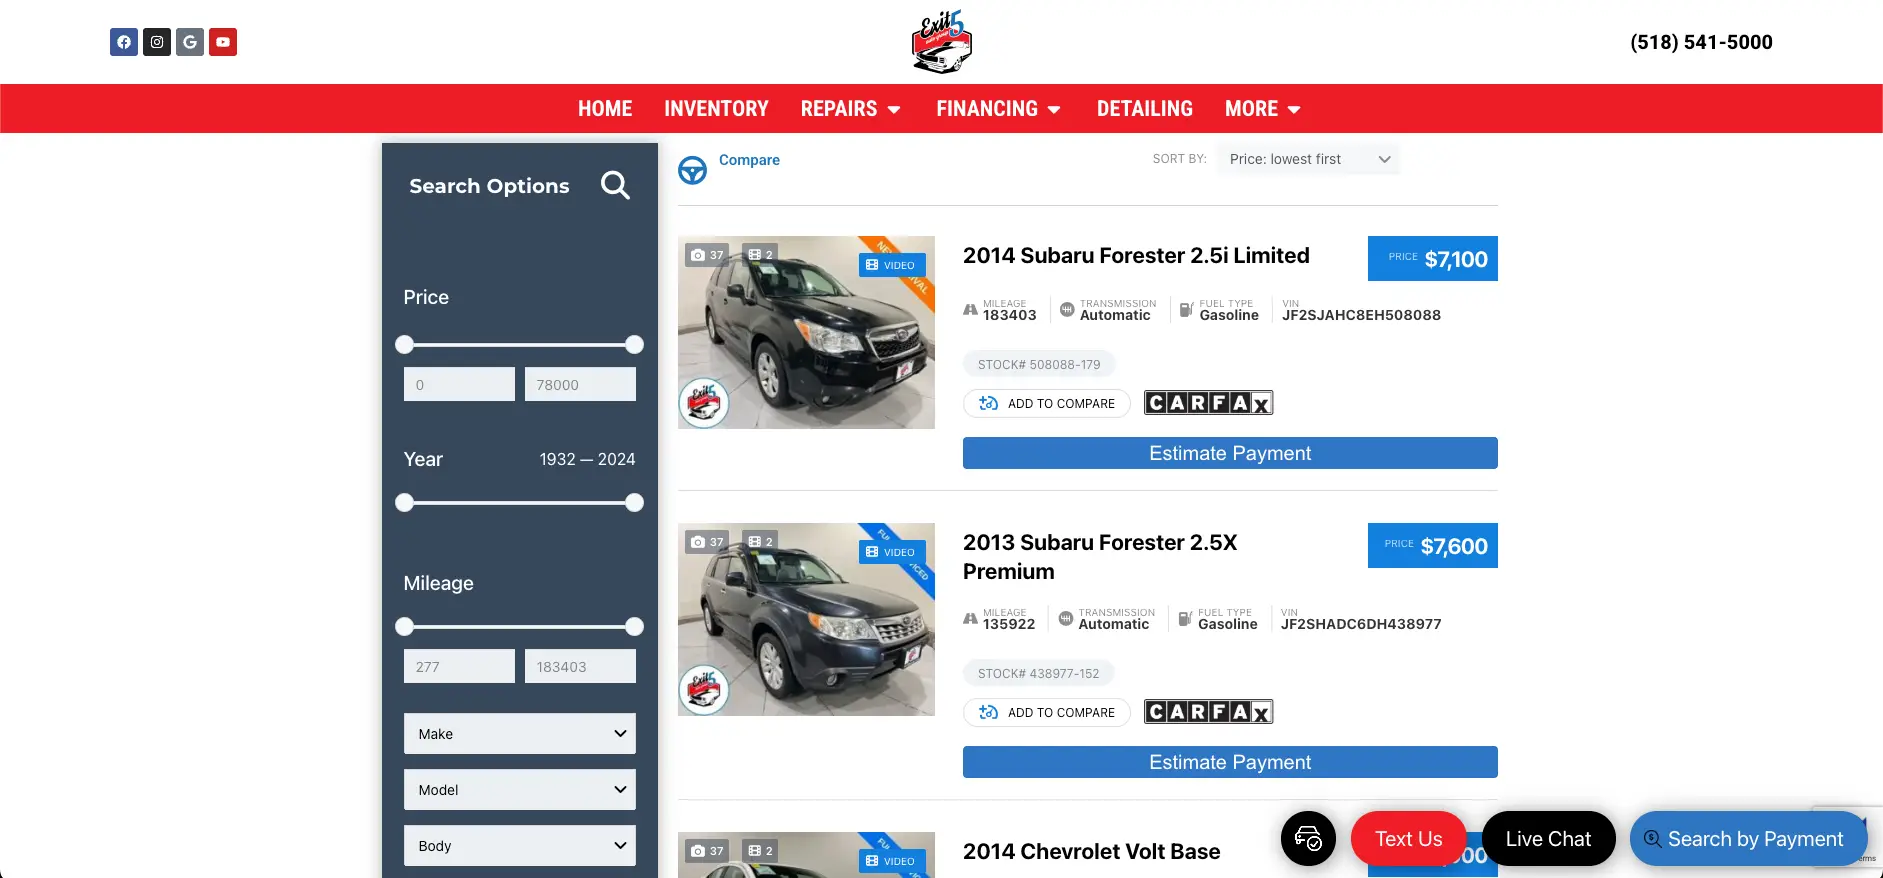The image size is (1883, 878).
Task: Focus the maximum mileage input field
Action: pyautogui.click(x=580, y=666)
